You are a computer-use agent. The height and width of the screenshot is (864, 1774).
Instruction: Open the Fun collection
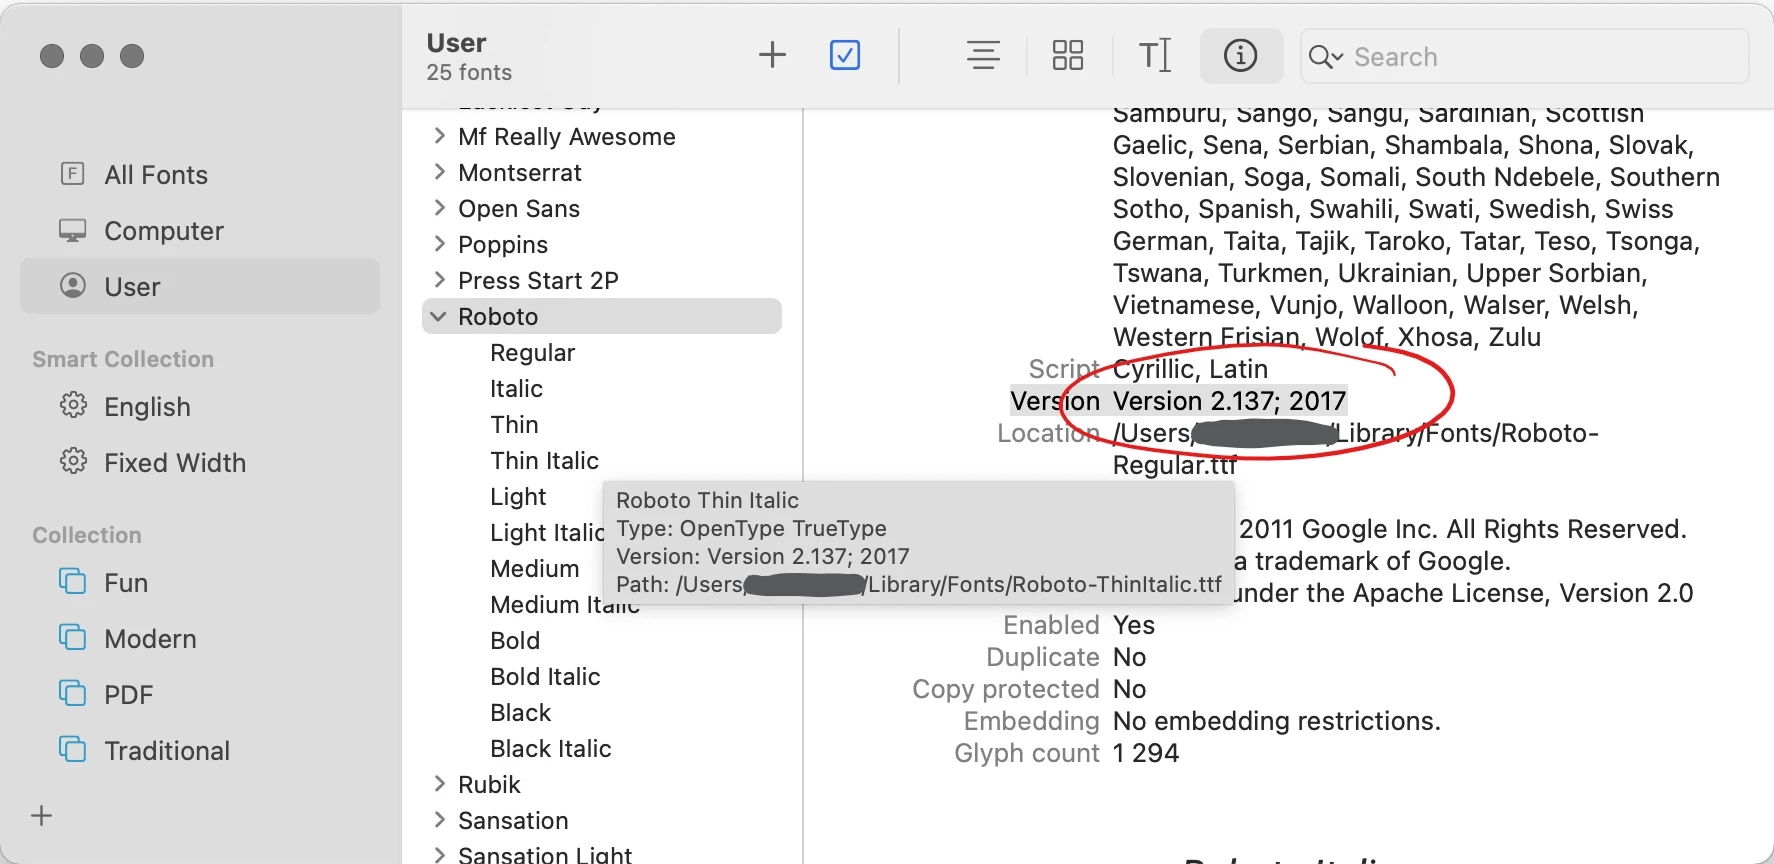click(x=200, y=583)
